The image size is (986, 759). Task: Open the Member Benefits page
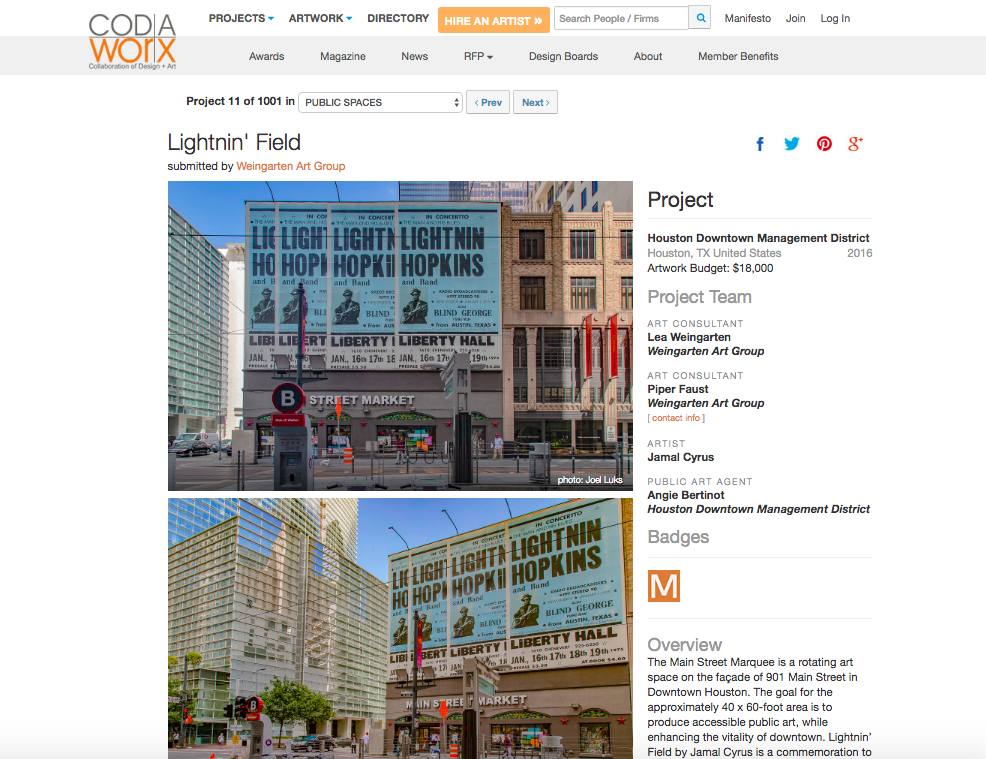[738, 56]
